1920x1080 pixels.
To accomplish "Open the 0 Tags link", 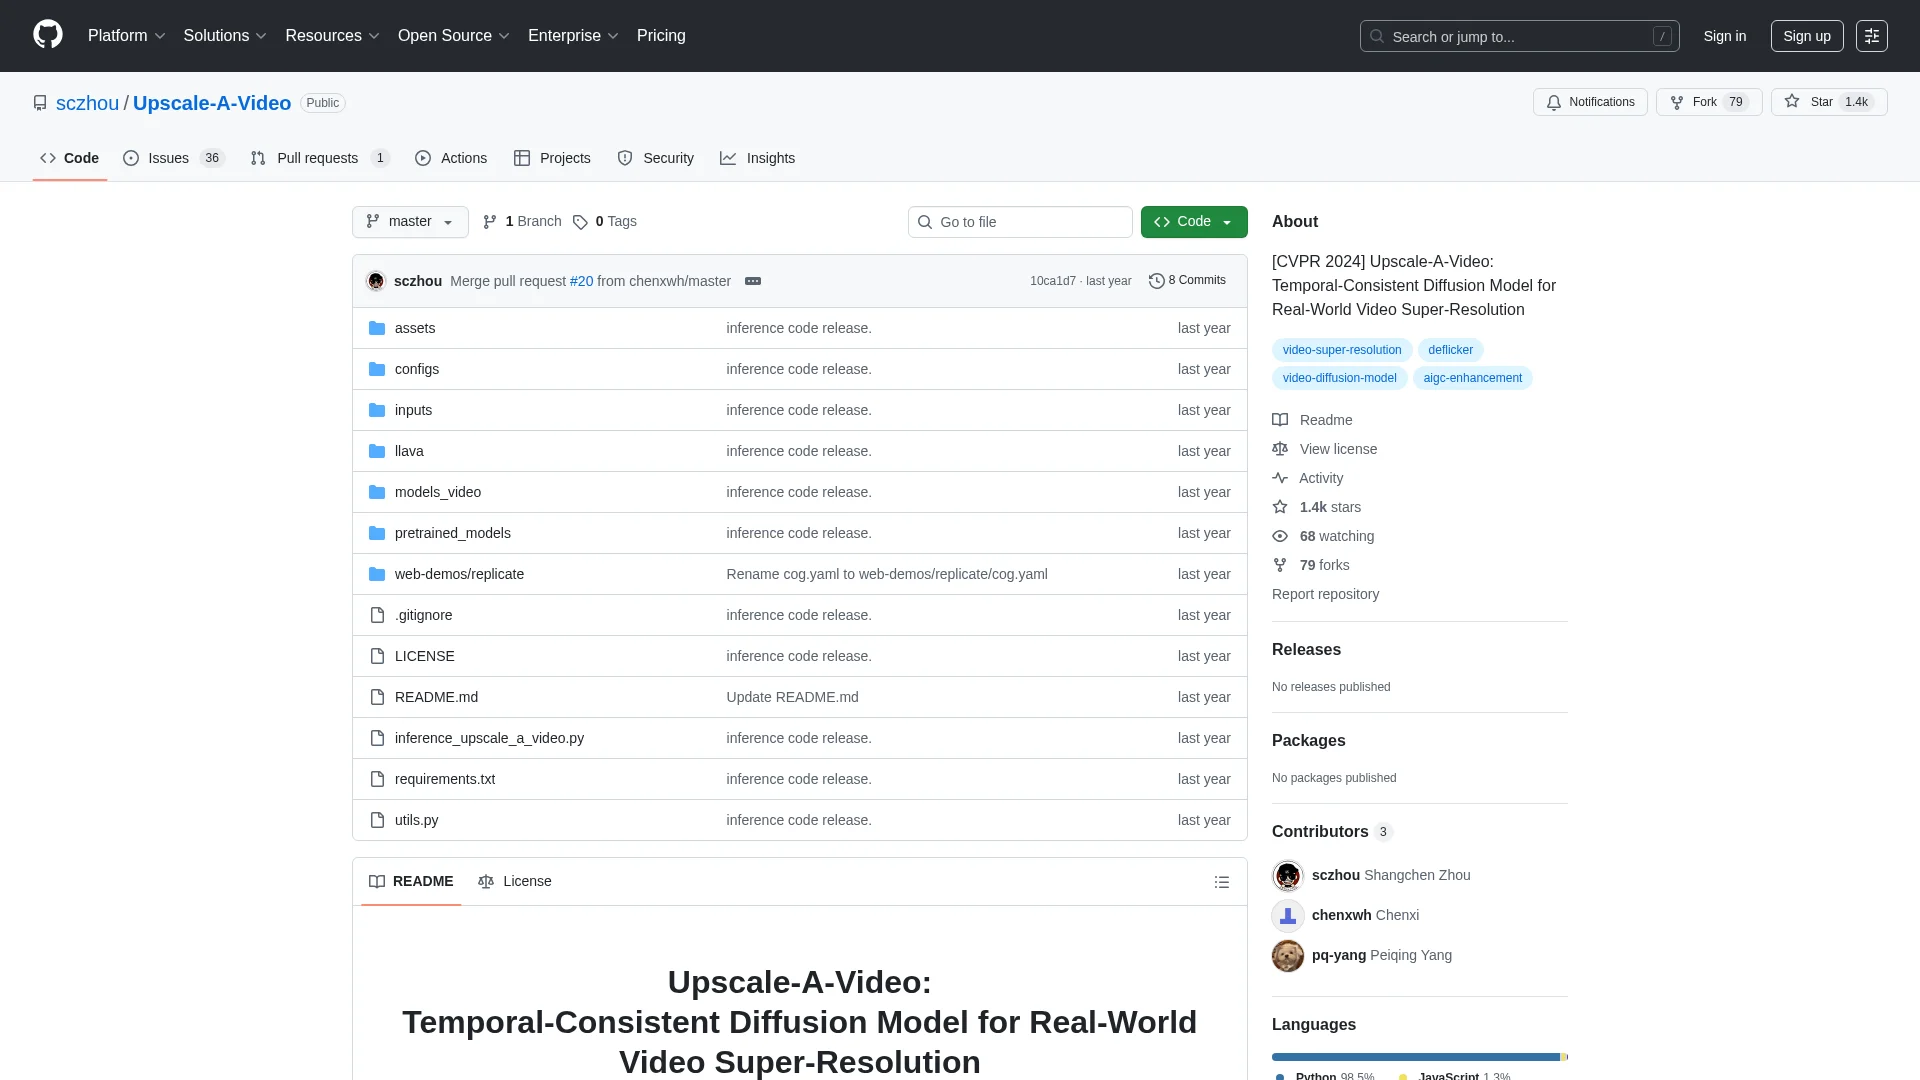I will click(x=605, y=221).
